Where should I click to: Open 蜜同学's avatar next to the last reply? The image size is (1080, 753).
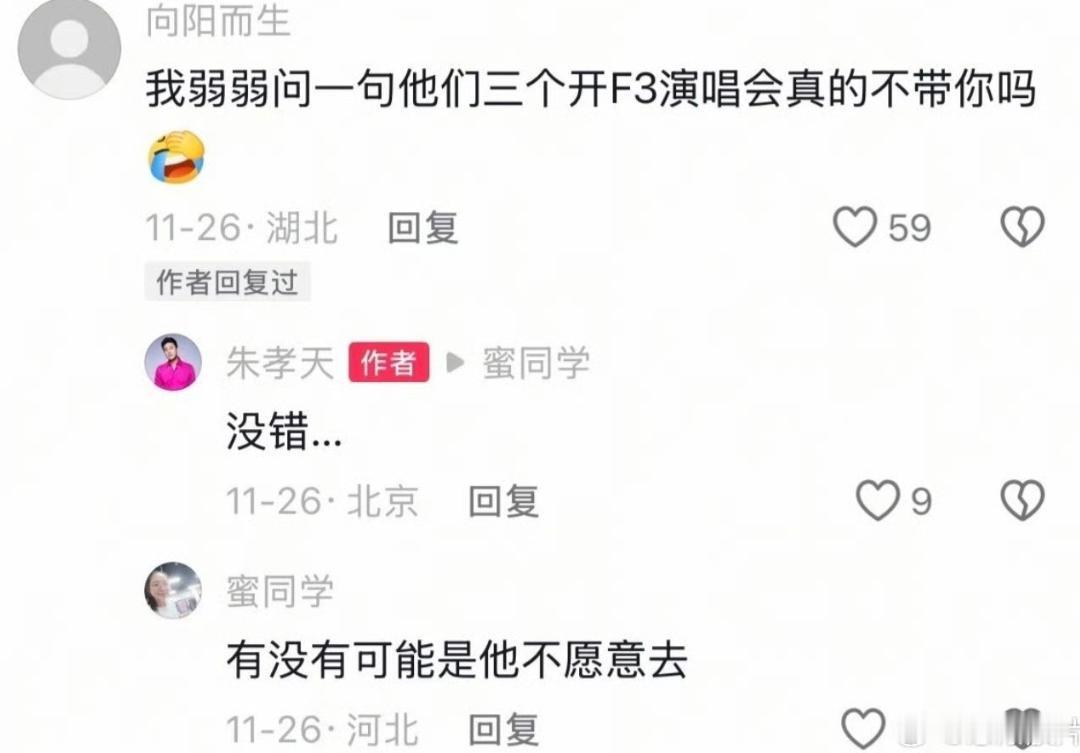173,590
